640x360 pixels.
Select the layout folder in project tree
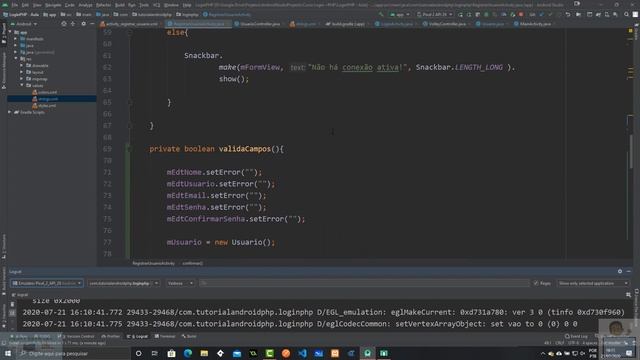coord(35,72)
